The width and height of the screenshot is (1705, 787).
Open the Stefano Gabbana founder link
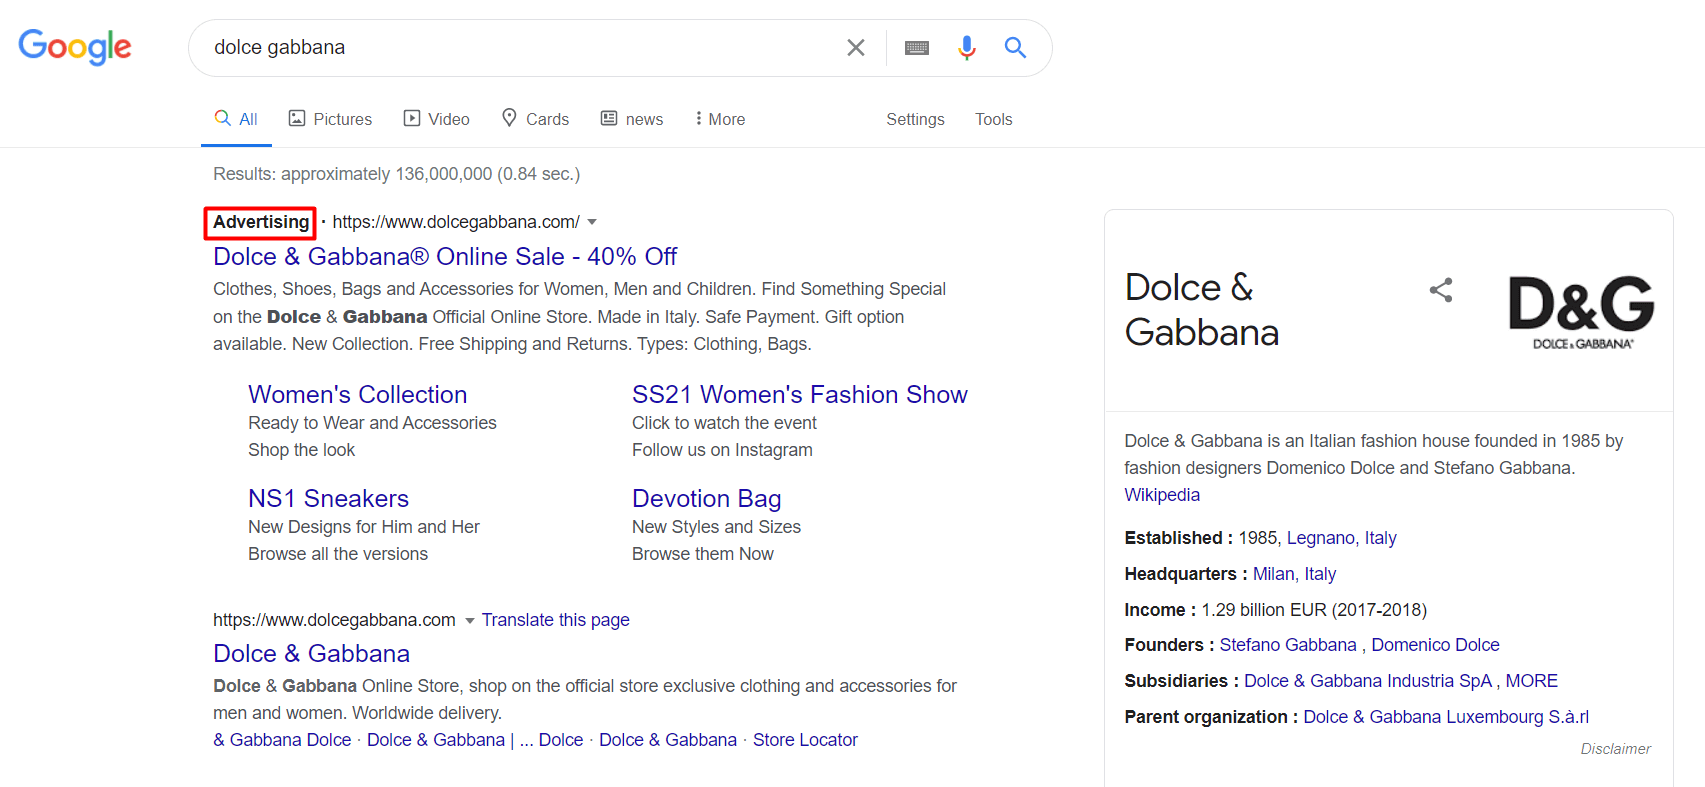(x=1288, y=645)
